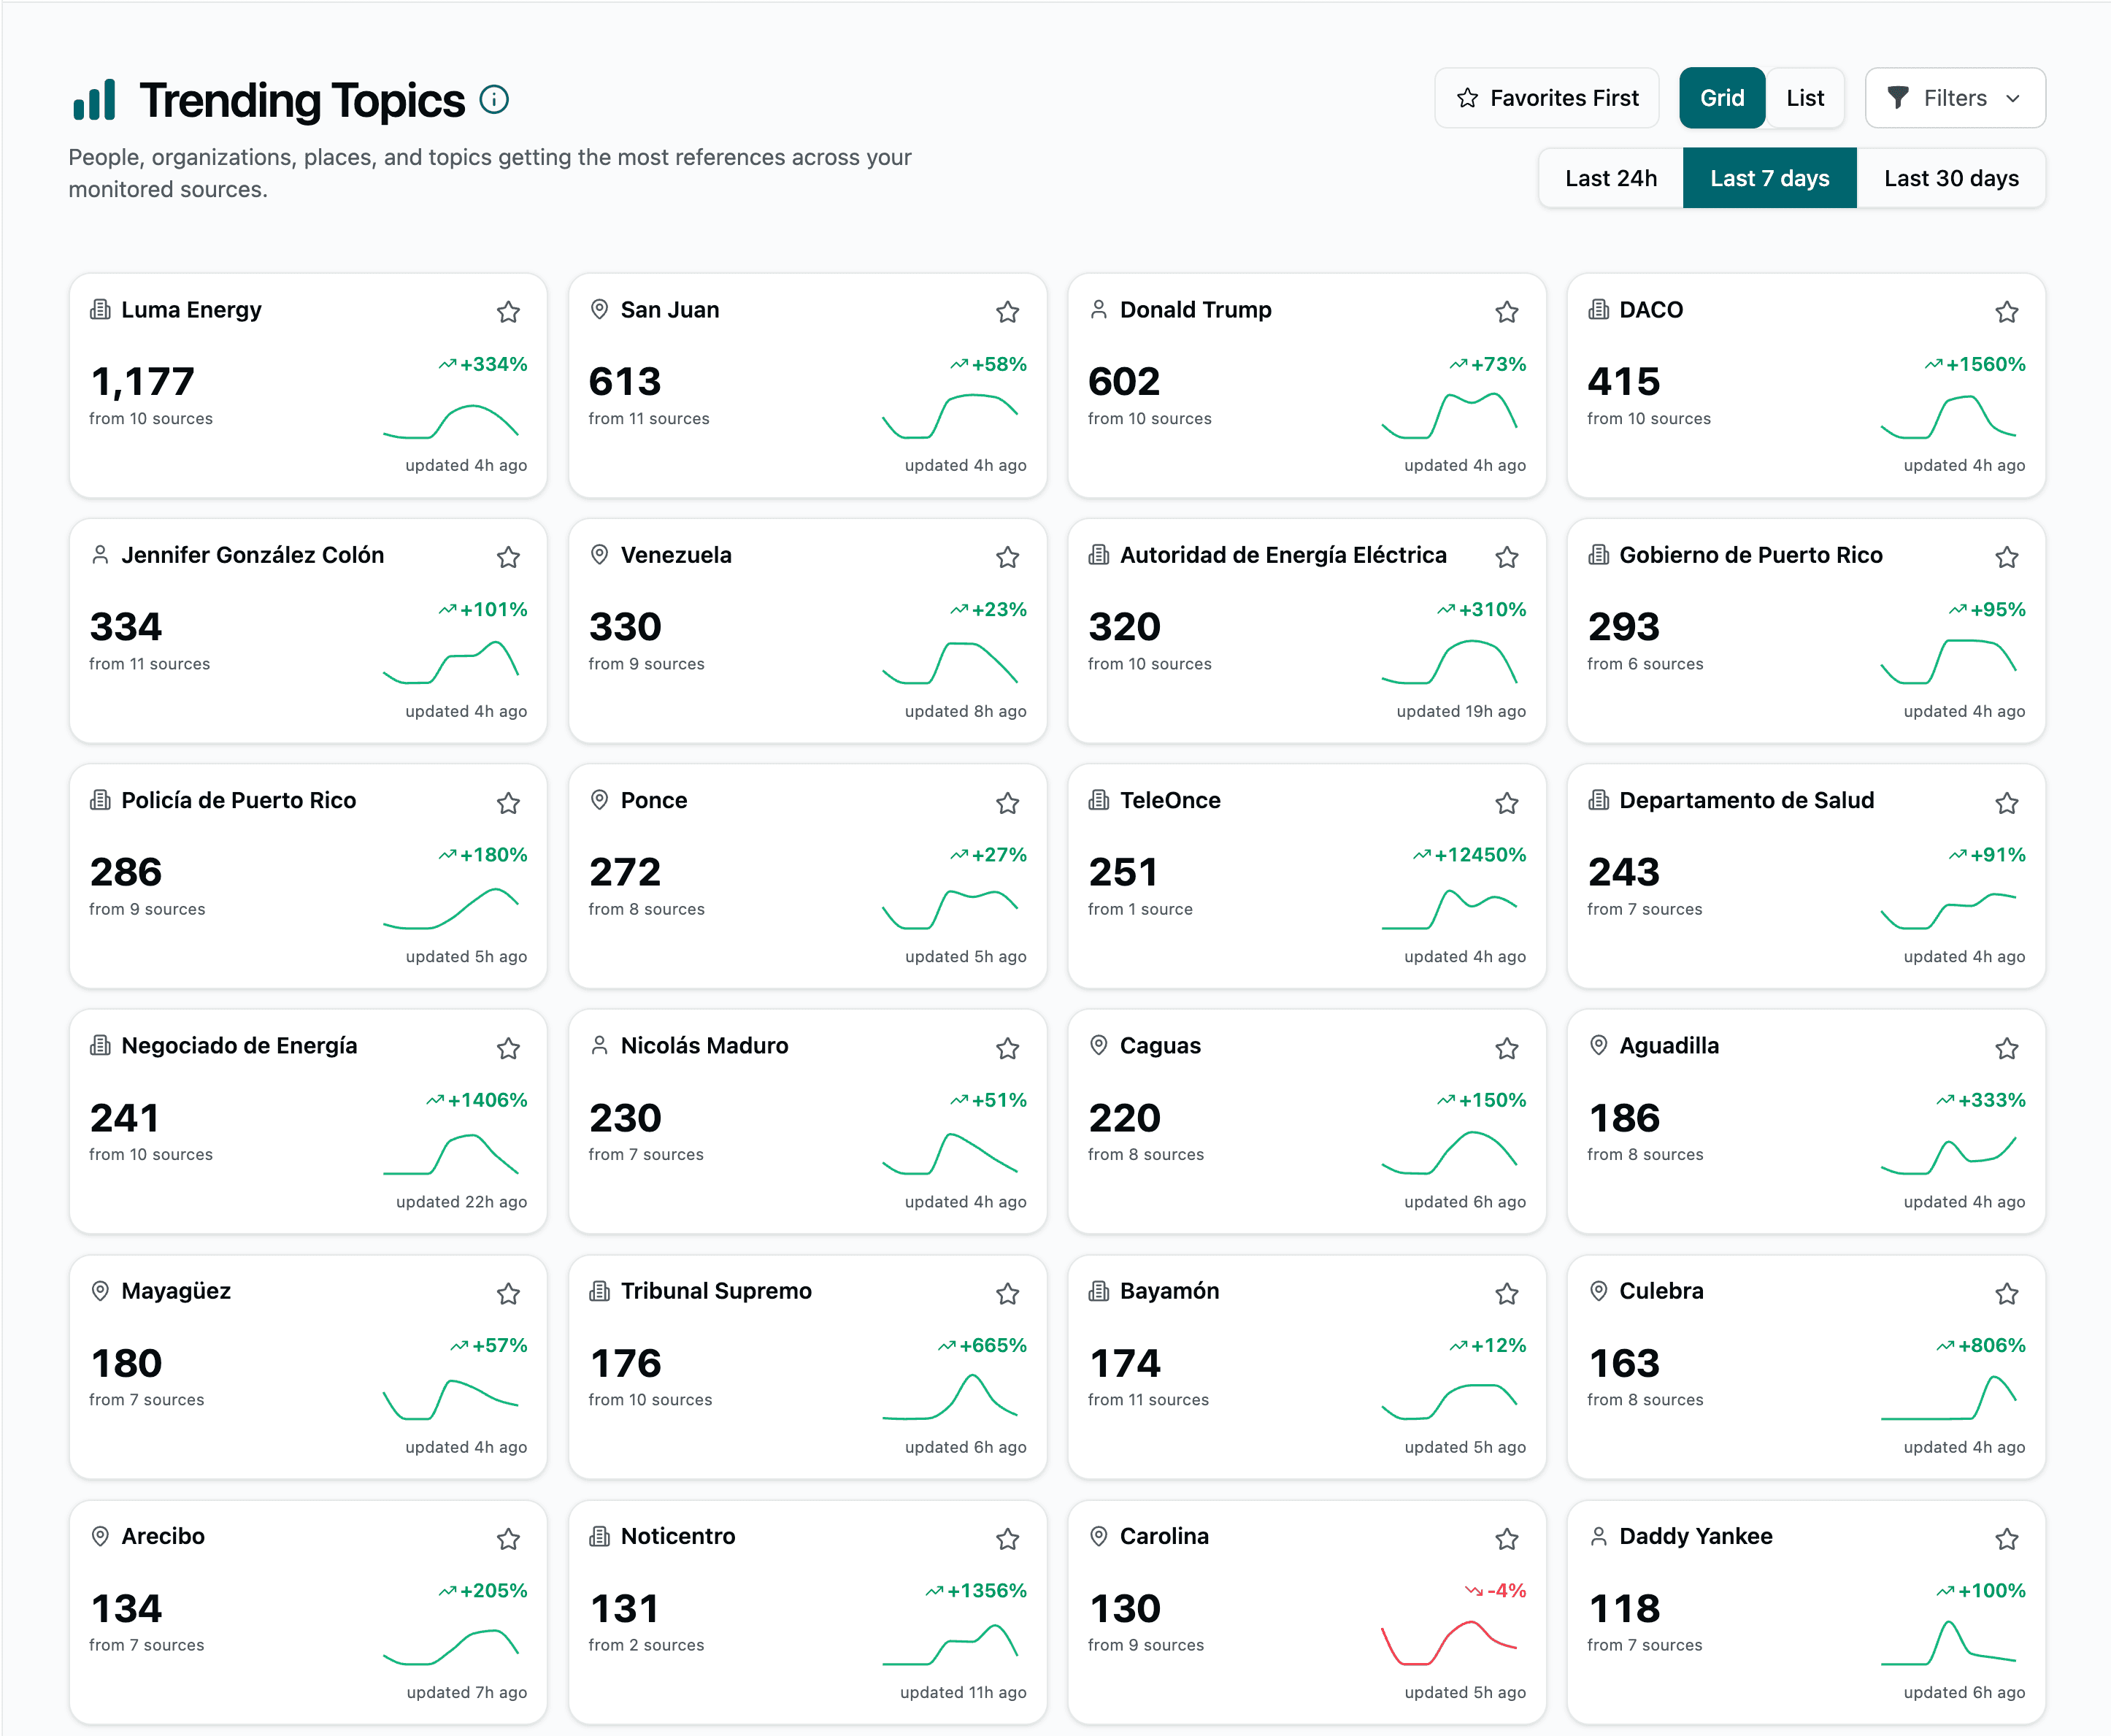Expand the Filters chevron

[2013, 98]
